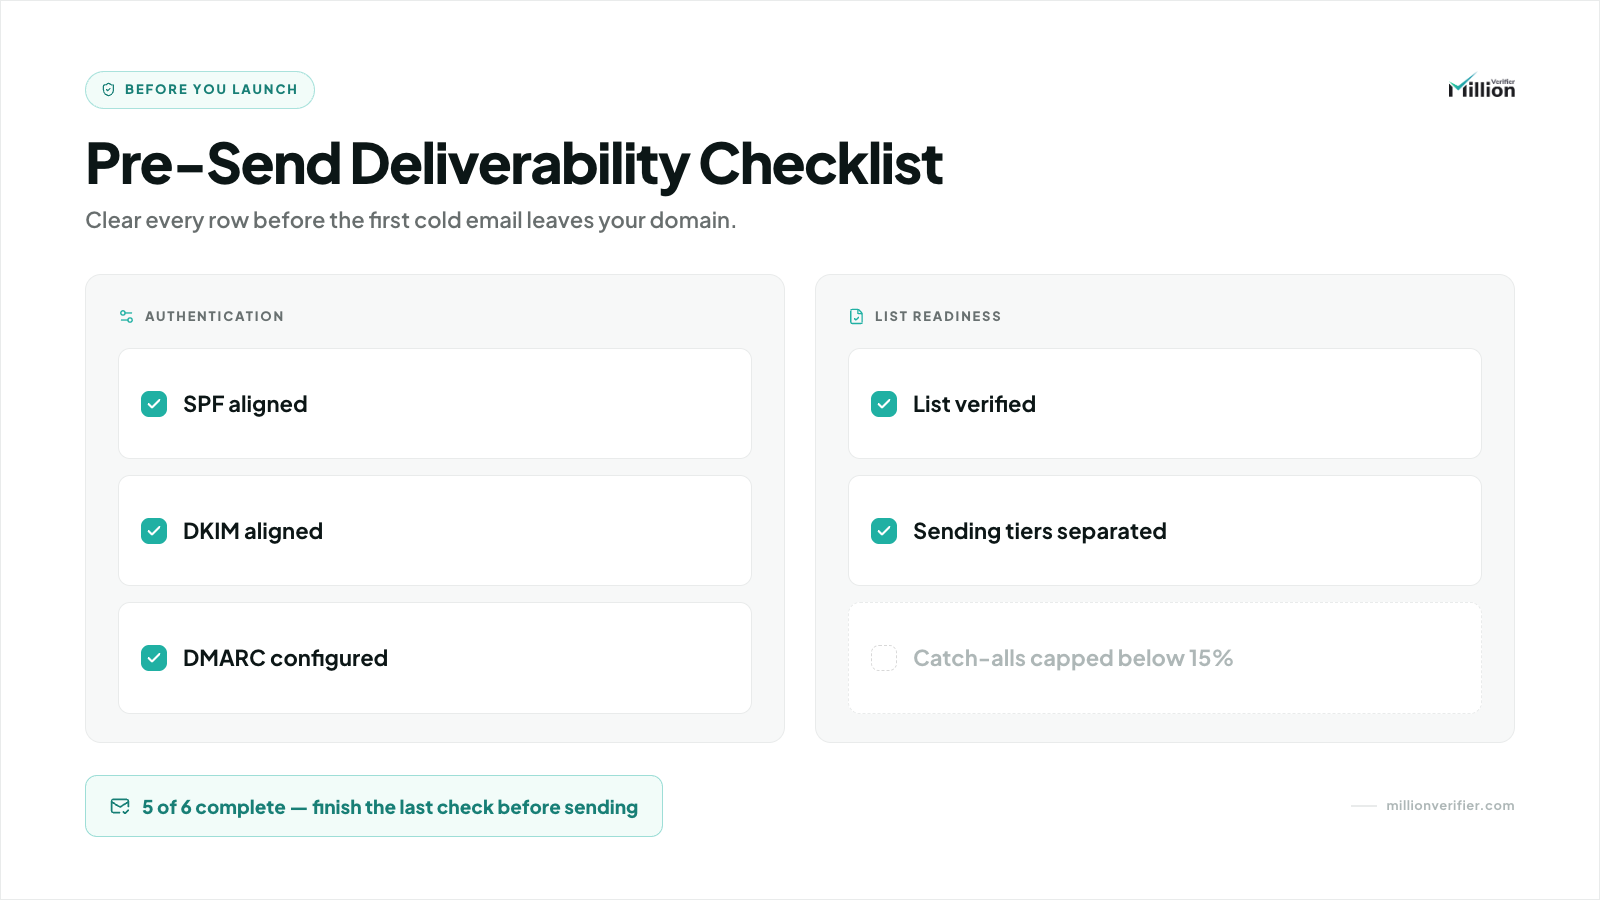1600x900 pixels.
Task: Click the List Readiness document icon
Action: (x=856, y=316)
